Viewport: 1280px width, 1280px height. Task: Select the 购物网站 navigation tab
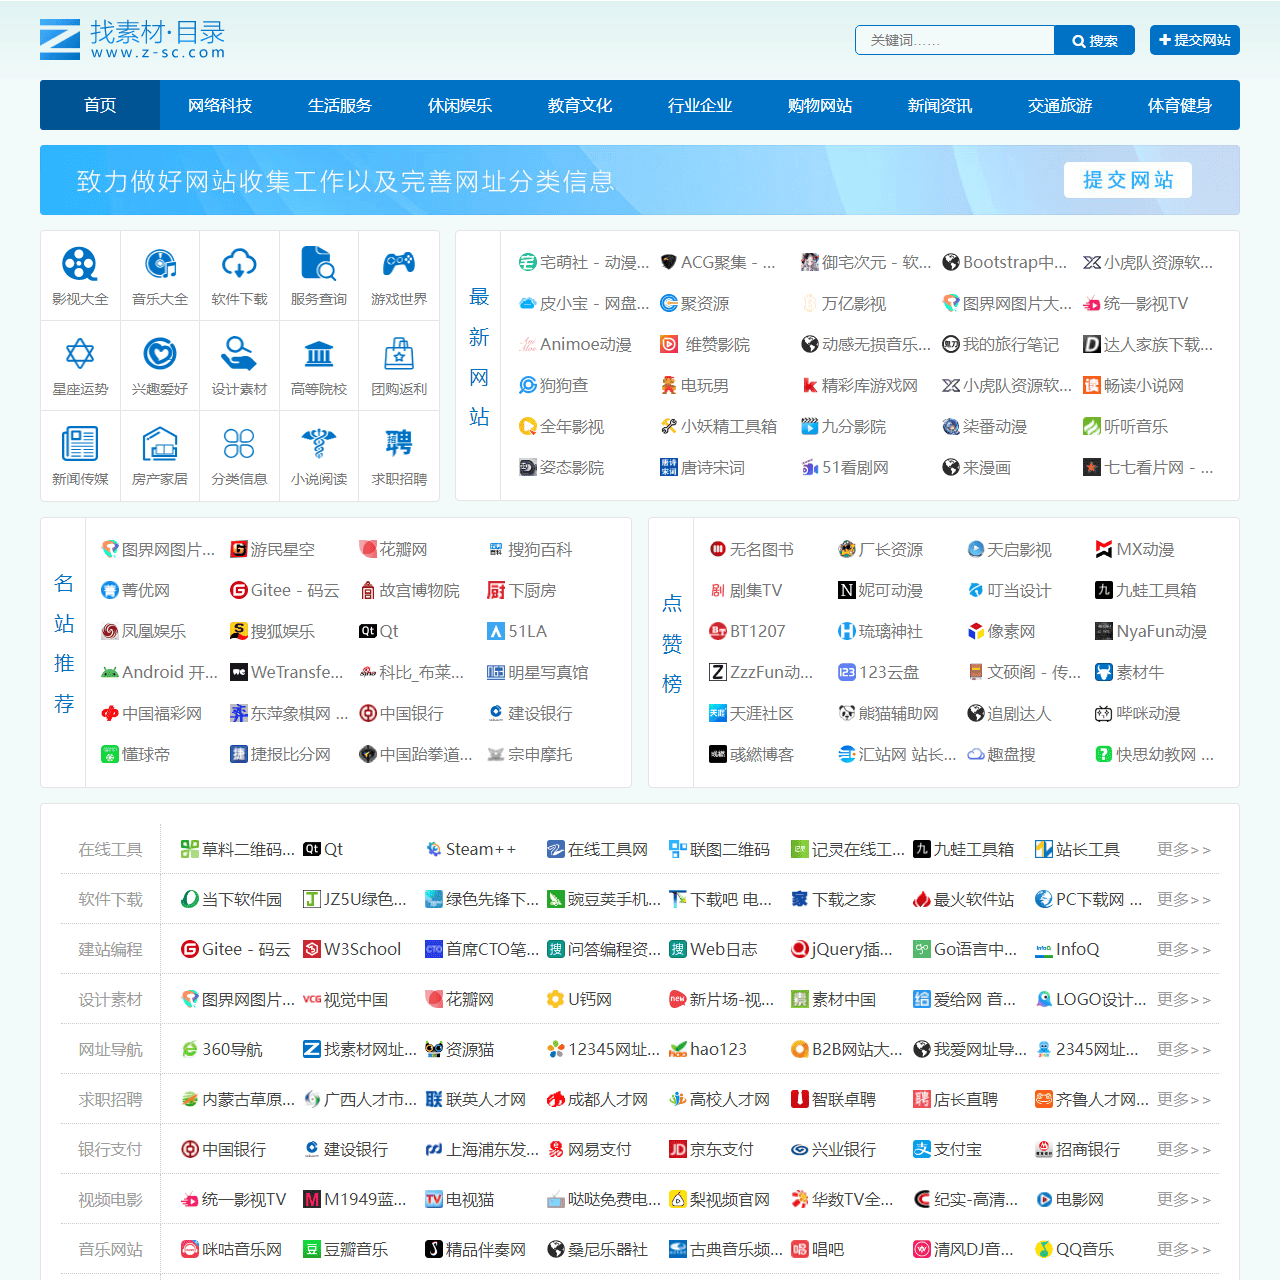(820, 105)
